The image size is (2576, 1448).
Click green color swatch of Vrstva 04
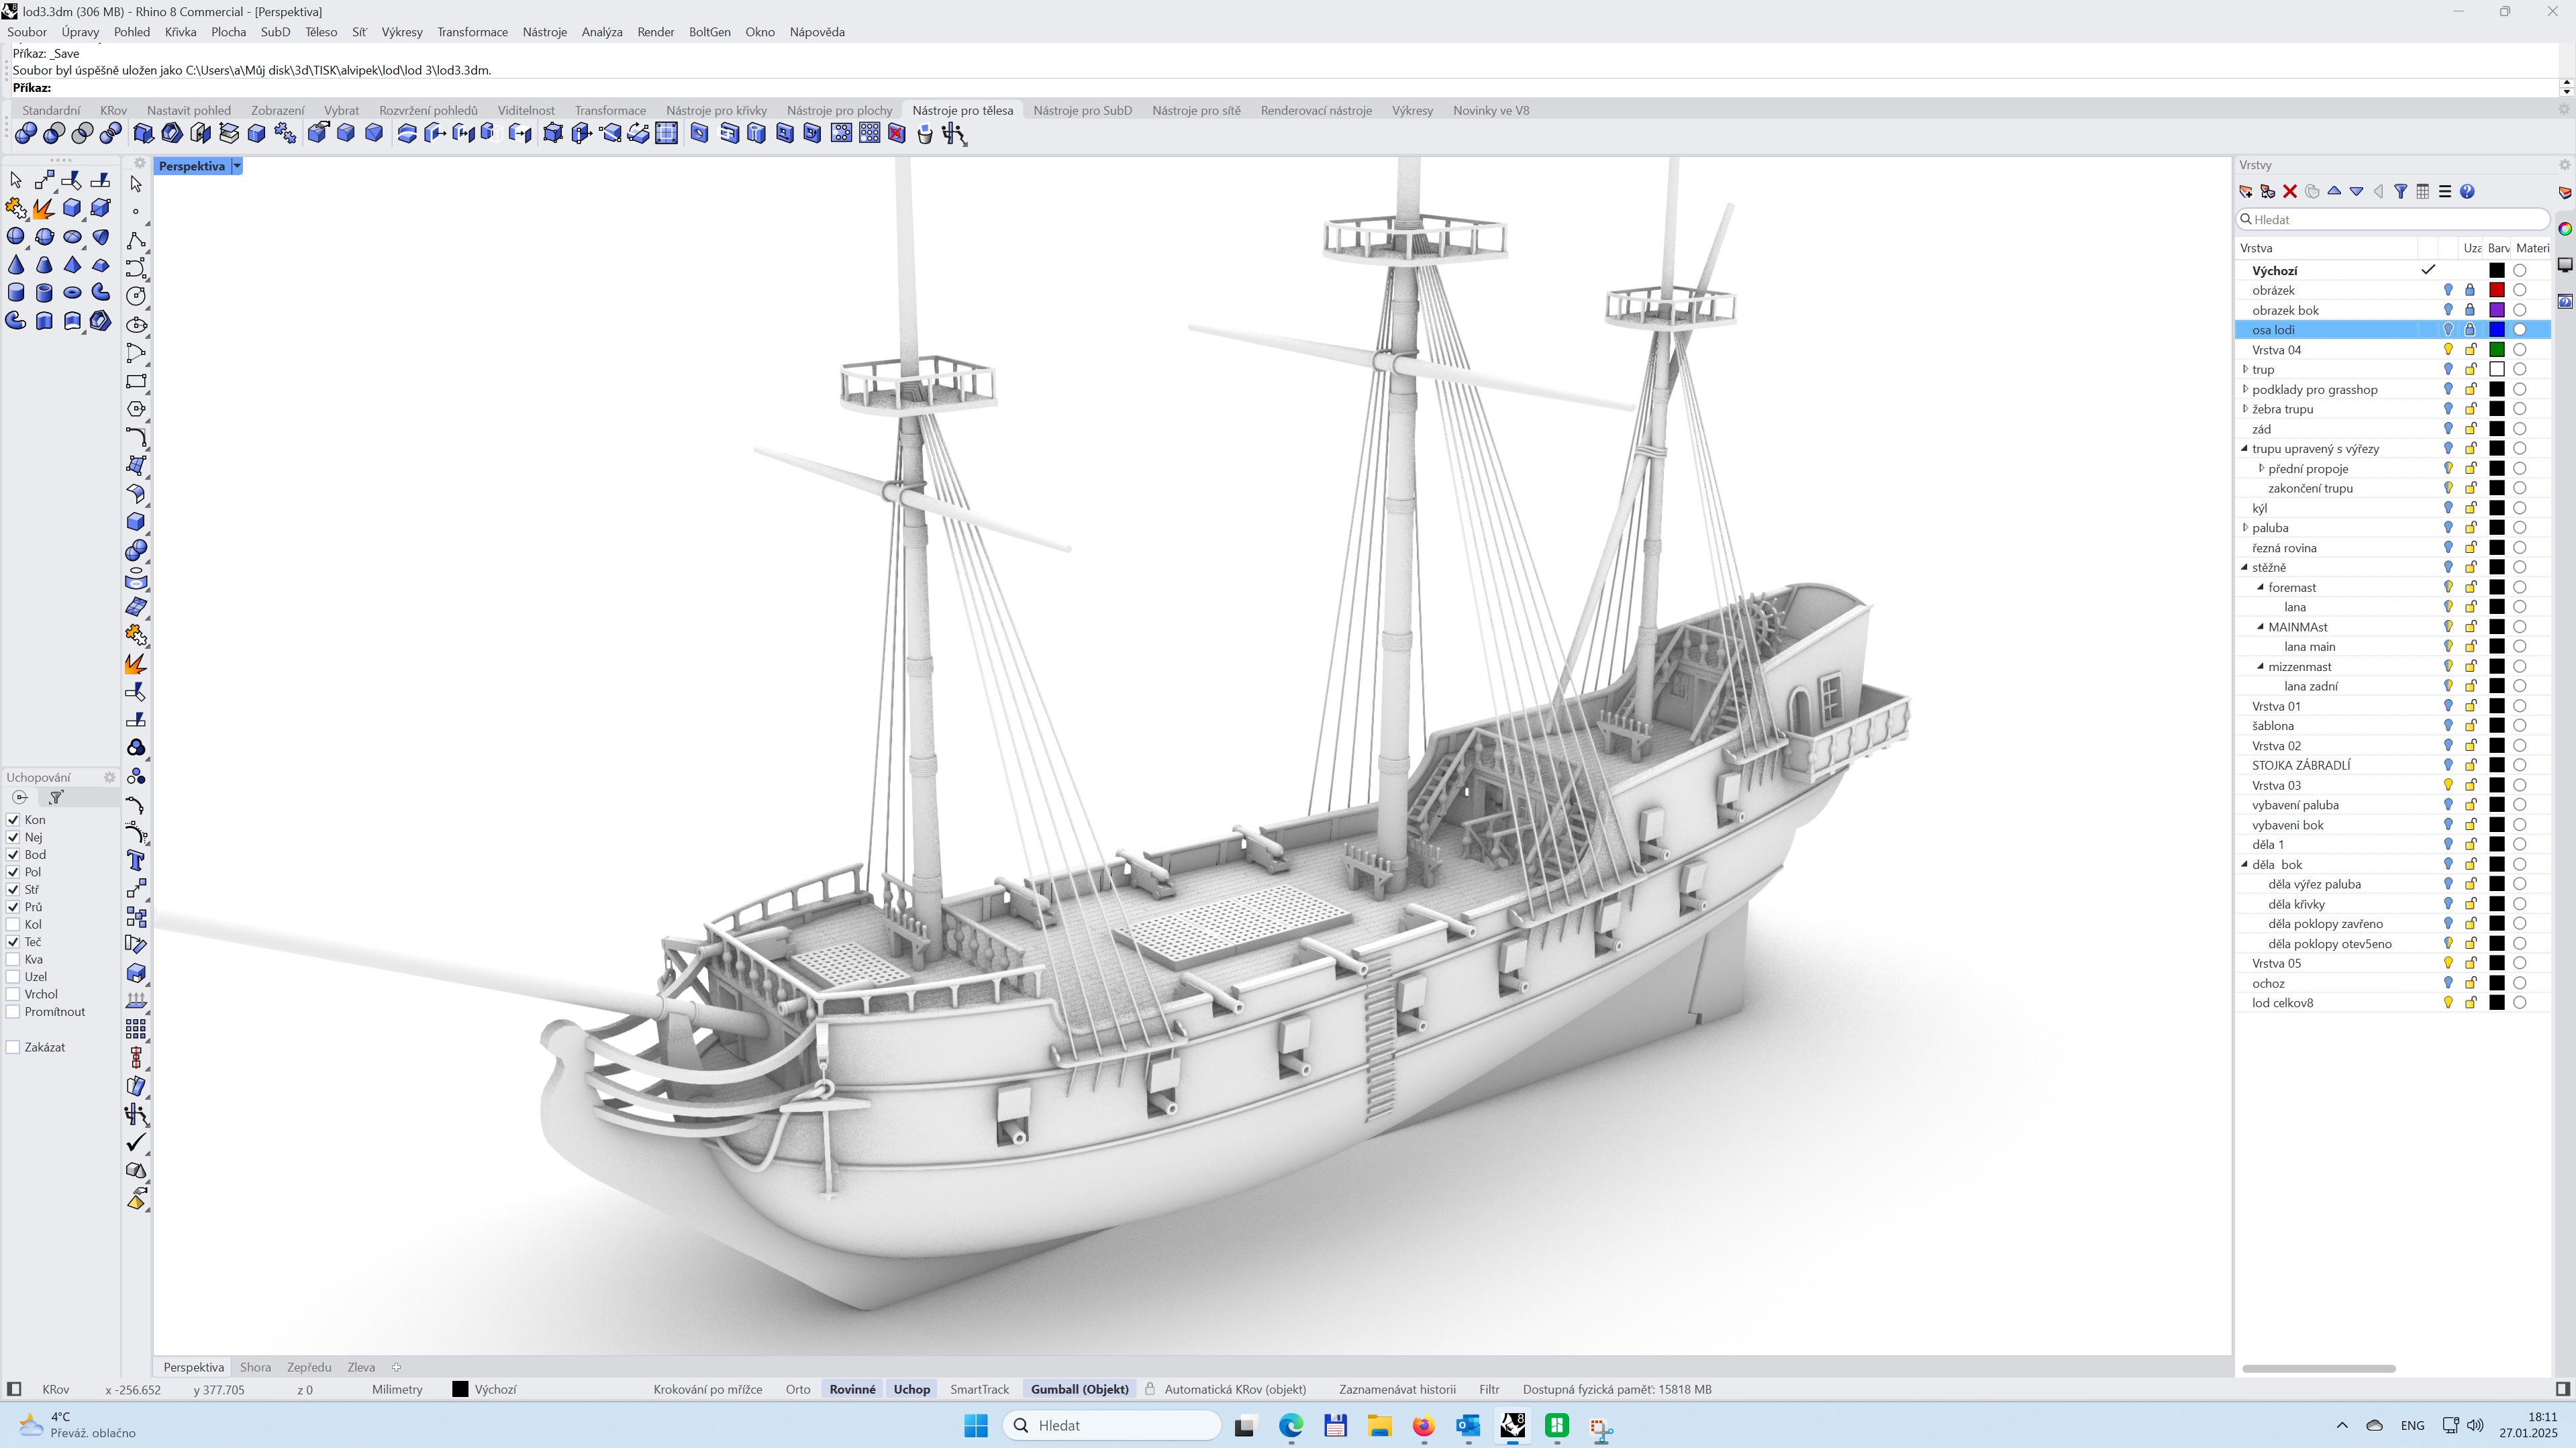click(x=2497, y=350)
